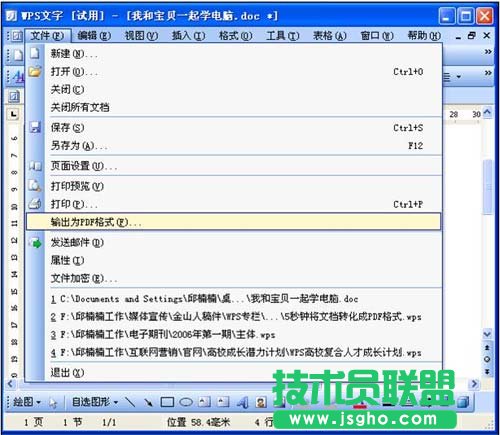This screenshot has height=435, width=500.
Task: Click the mail icon beside 发送邮件
Action: [35, 243]
